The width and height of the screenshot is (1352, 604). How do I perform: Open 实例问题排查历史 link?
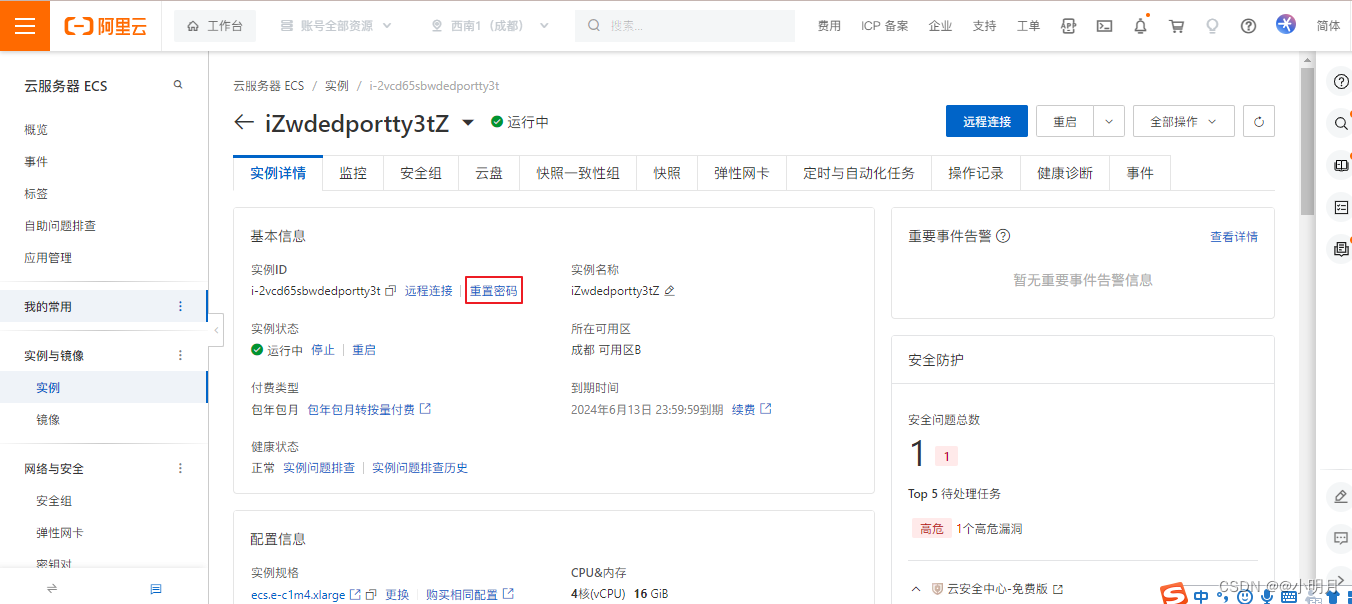pos(420,468)
